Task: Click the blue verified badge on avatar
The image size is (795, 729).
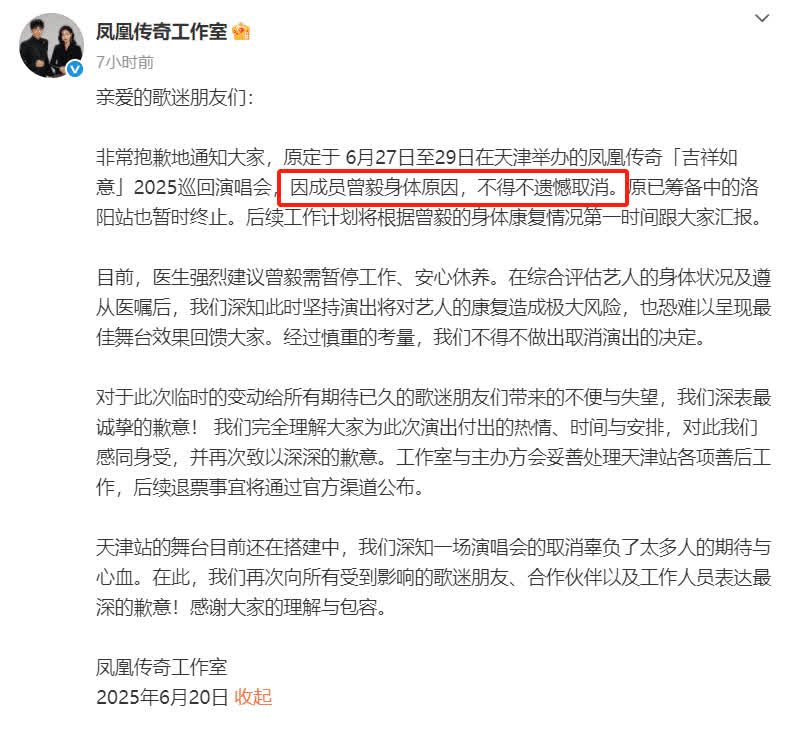Action: (75, 68)
